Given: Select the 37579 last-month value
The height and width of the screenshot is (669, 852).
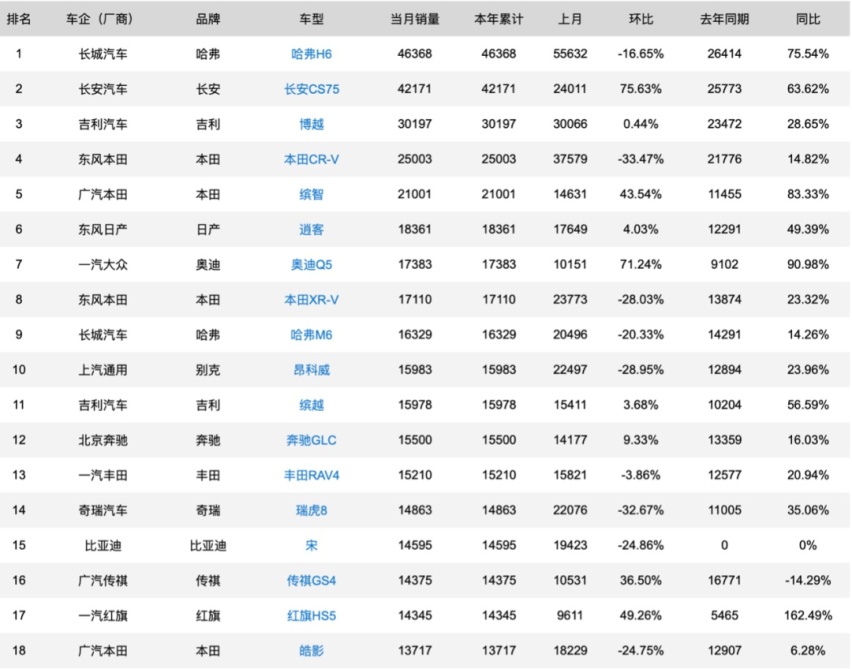Looking at the screenshot, I should point(570,159).
